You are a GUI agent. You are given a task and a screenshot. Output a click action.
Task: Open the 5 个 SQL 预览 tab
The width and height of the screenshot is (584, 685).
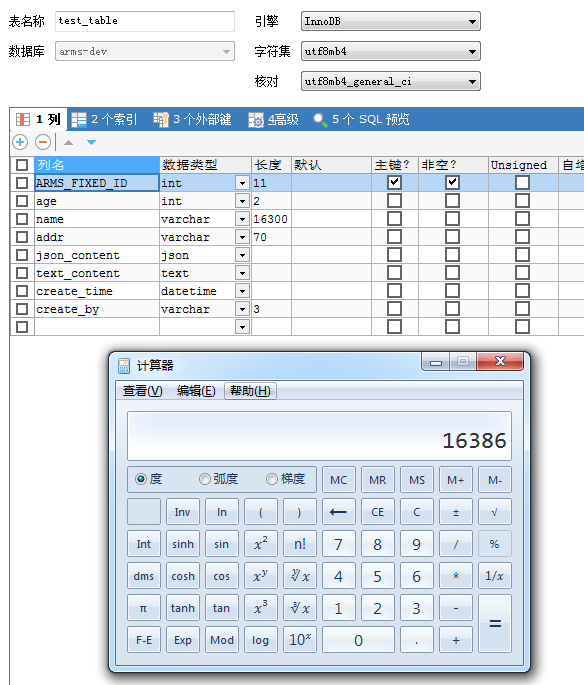362,119
